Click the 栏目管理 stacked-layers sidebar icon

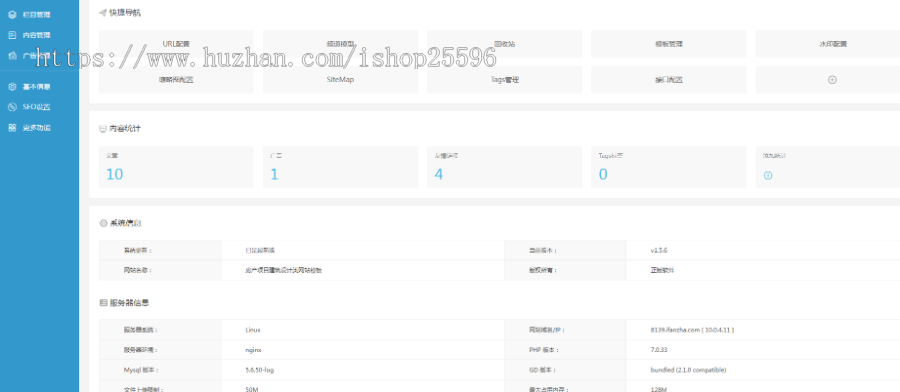pyautogui.click(x=12, y=14)
